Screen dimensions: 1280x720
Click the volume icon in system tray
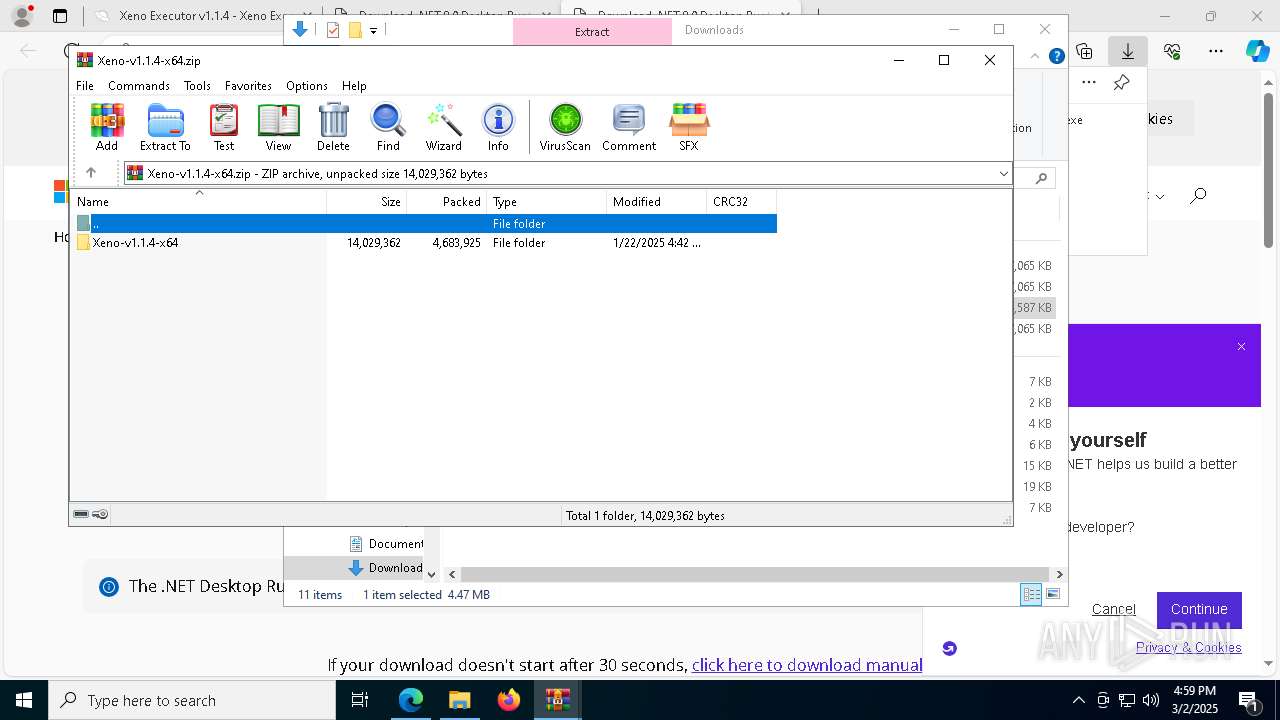tap(1151, 700)
